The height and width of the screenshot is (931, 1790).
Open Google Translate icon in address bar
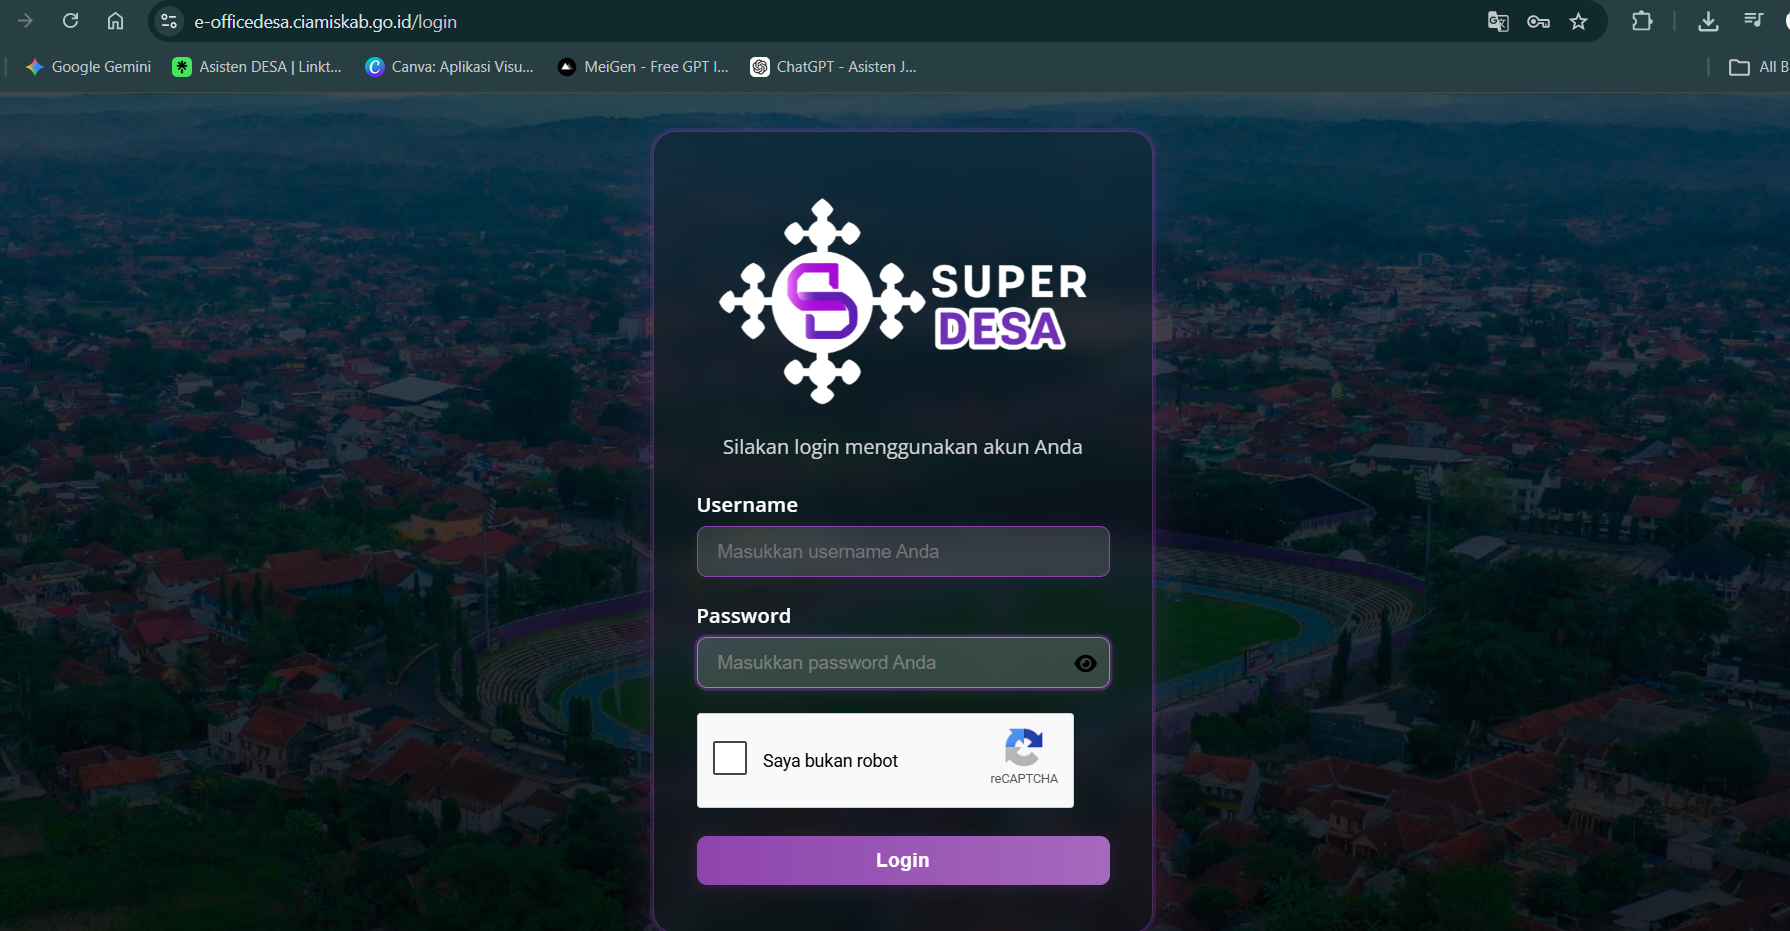[1497, 21]
